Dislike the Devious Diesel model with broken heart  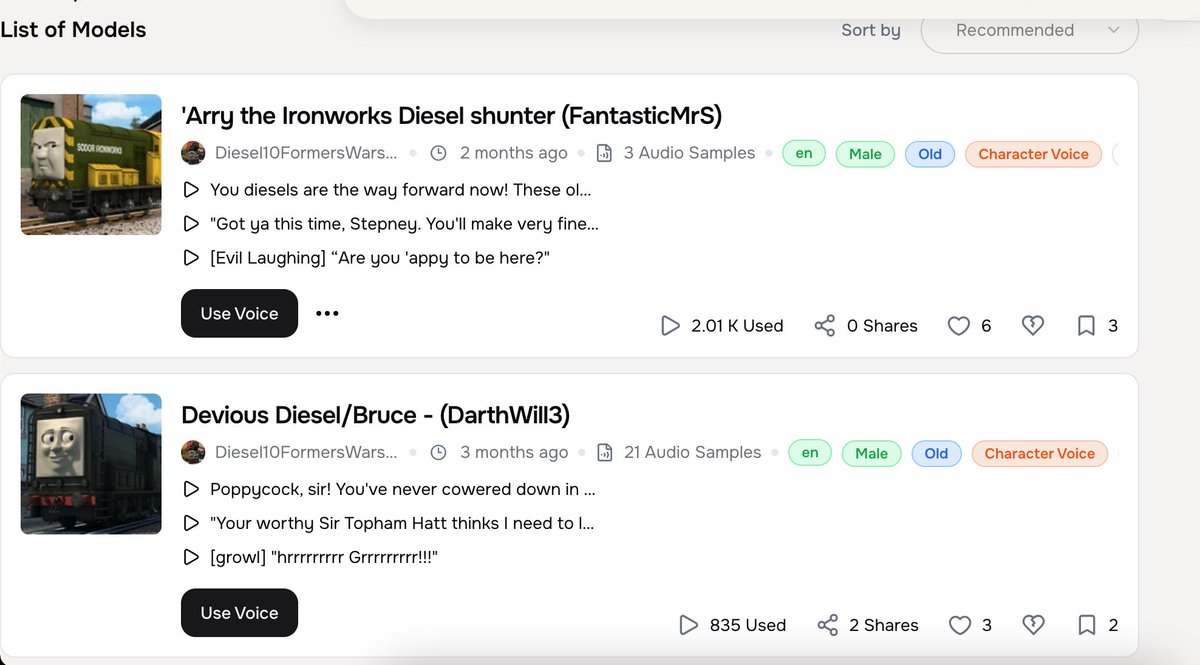click(1033, 625)
